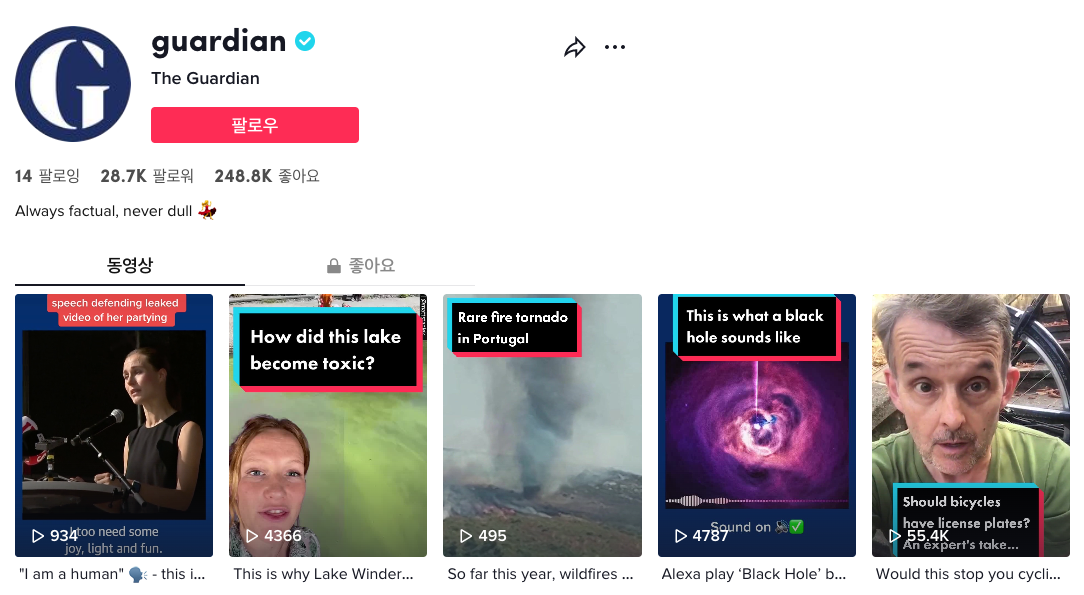1084x595 pixels.
Task: Click the blue verified badge icon
Action: click(x=305, y=41)
